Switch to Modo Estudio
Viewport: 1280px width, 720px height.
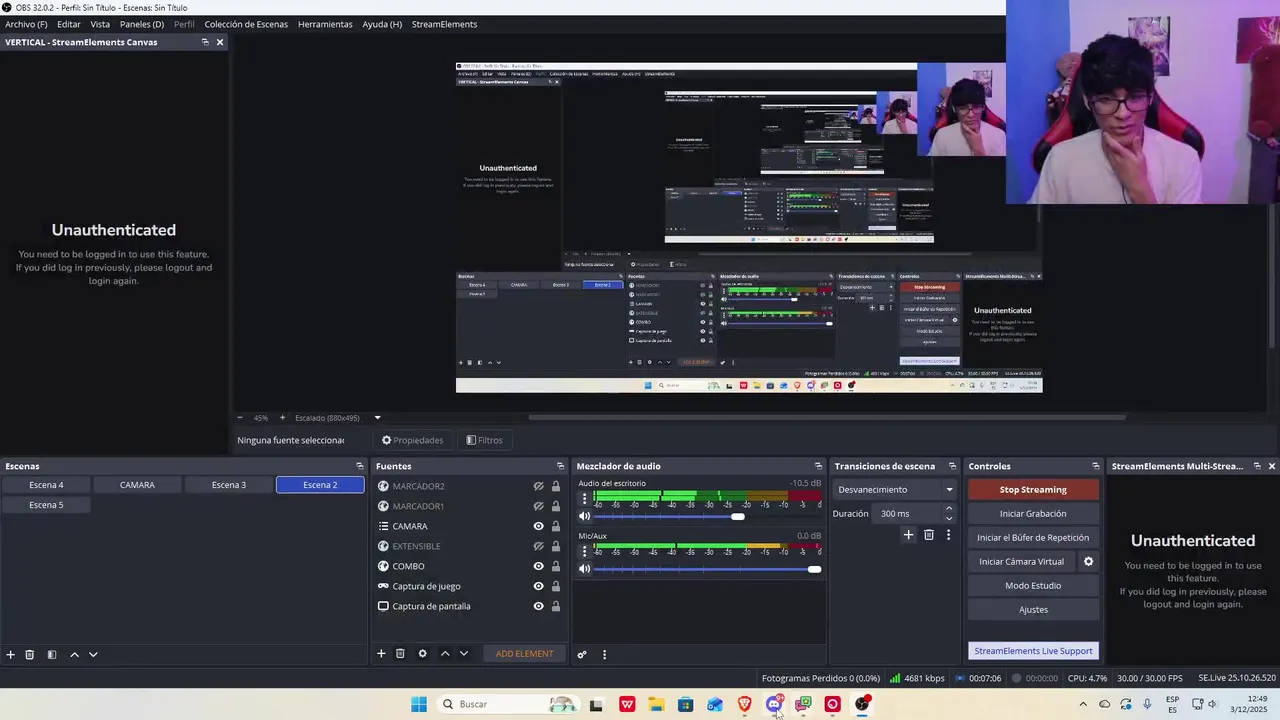pyautogui.click(x=1033, y=586)
